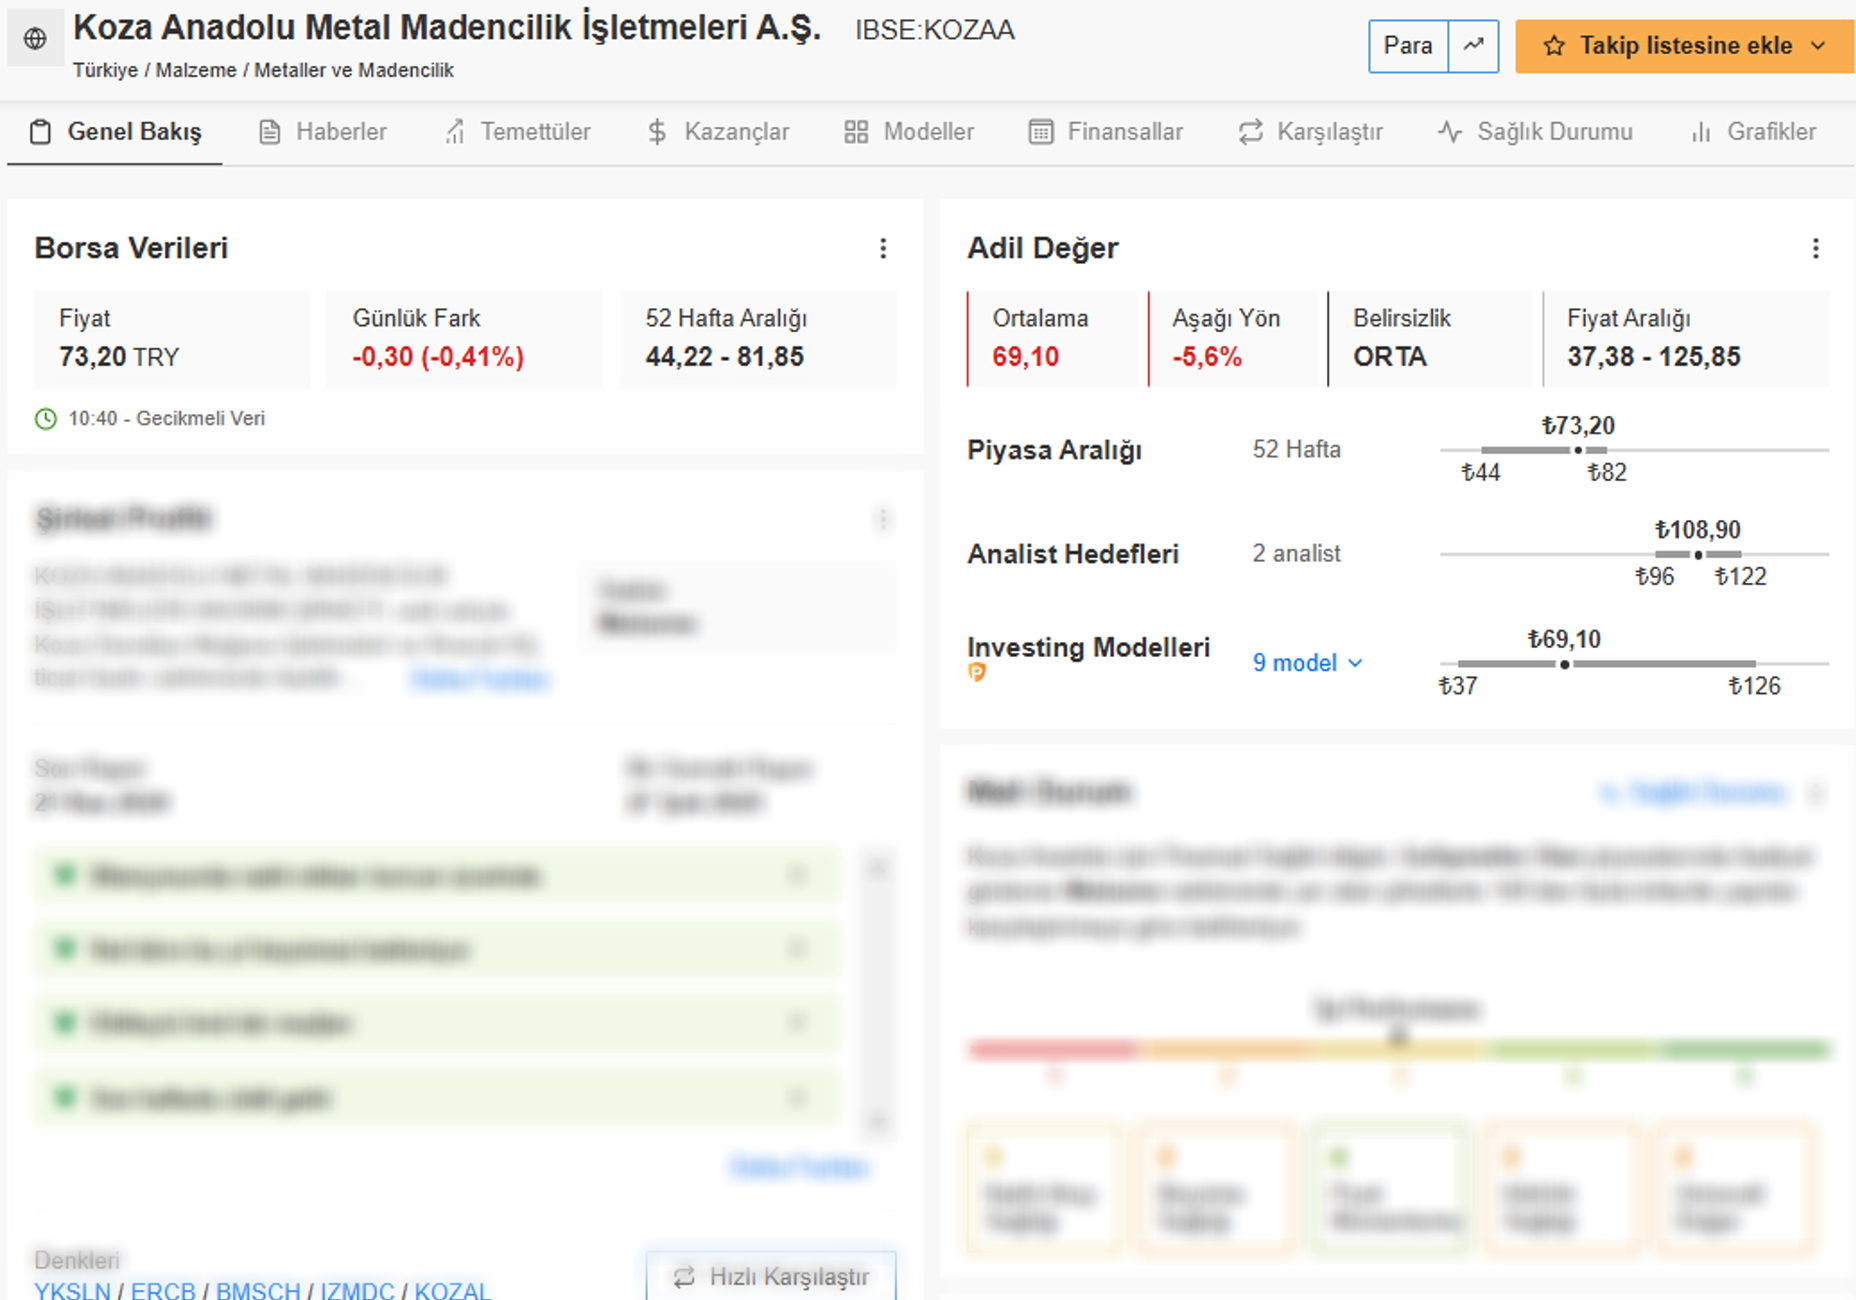Click the orange Pro badge under Investing Modelleri
1856x1300 pixels.
coord(977,673)
